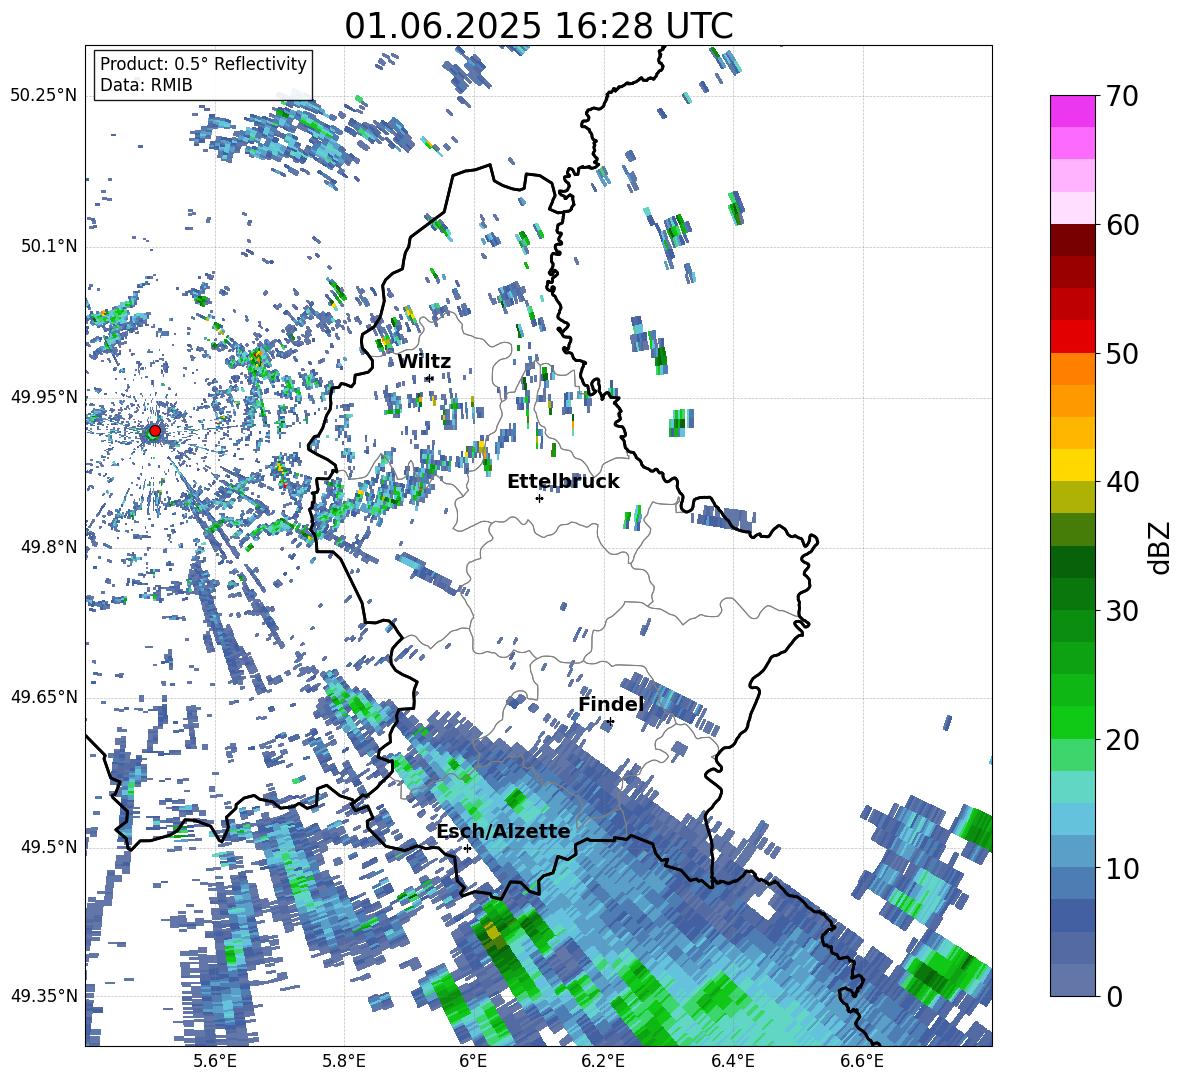Image resolution: width=1184 pixels, height=1081 pixels.
Task: Click the bright red 50 dBZ swatch
Action: tap(1072, 337)
